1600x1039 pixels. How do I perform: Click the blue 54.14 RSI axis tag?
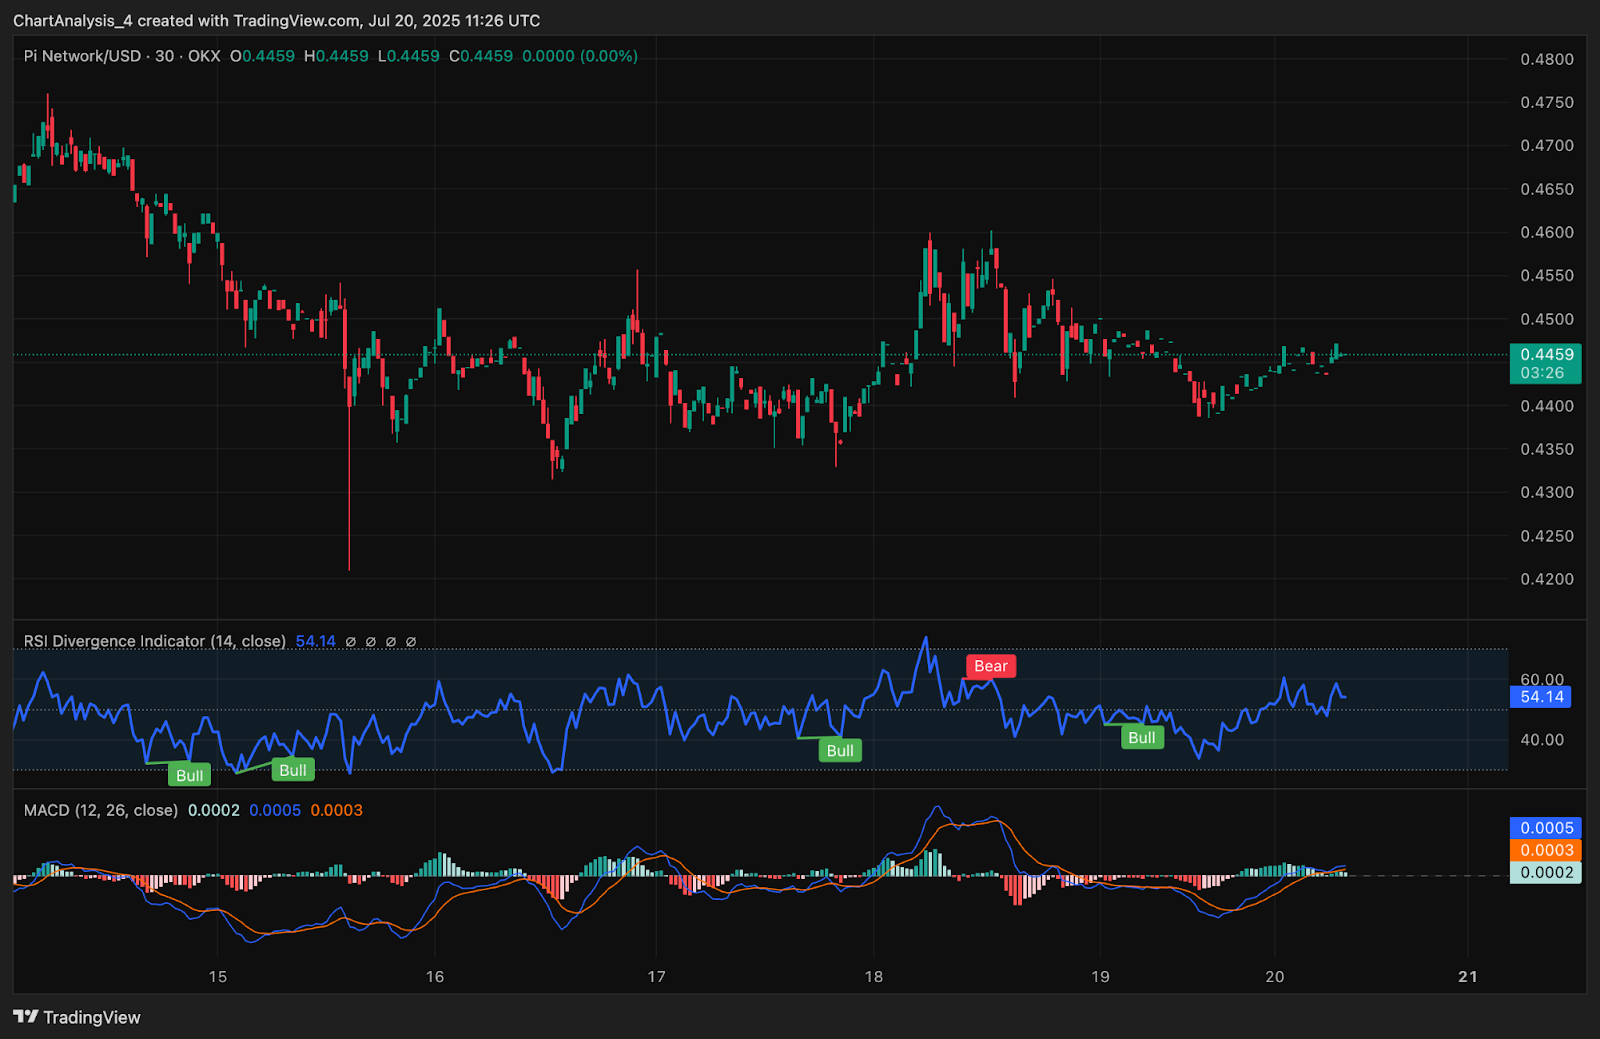1541,697
